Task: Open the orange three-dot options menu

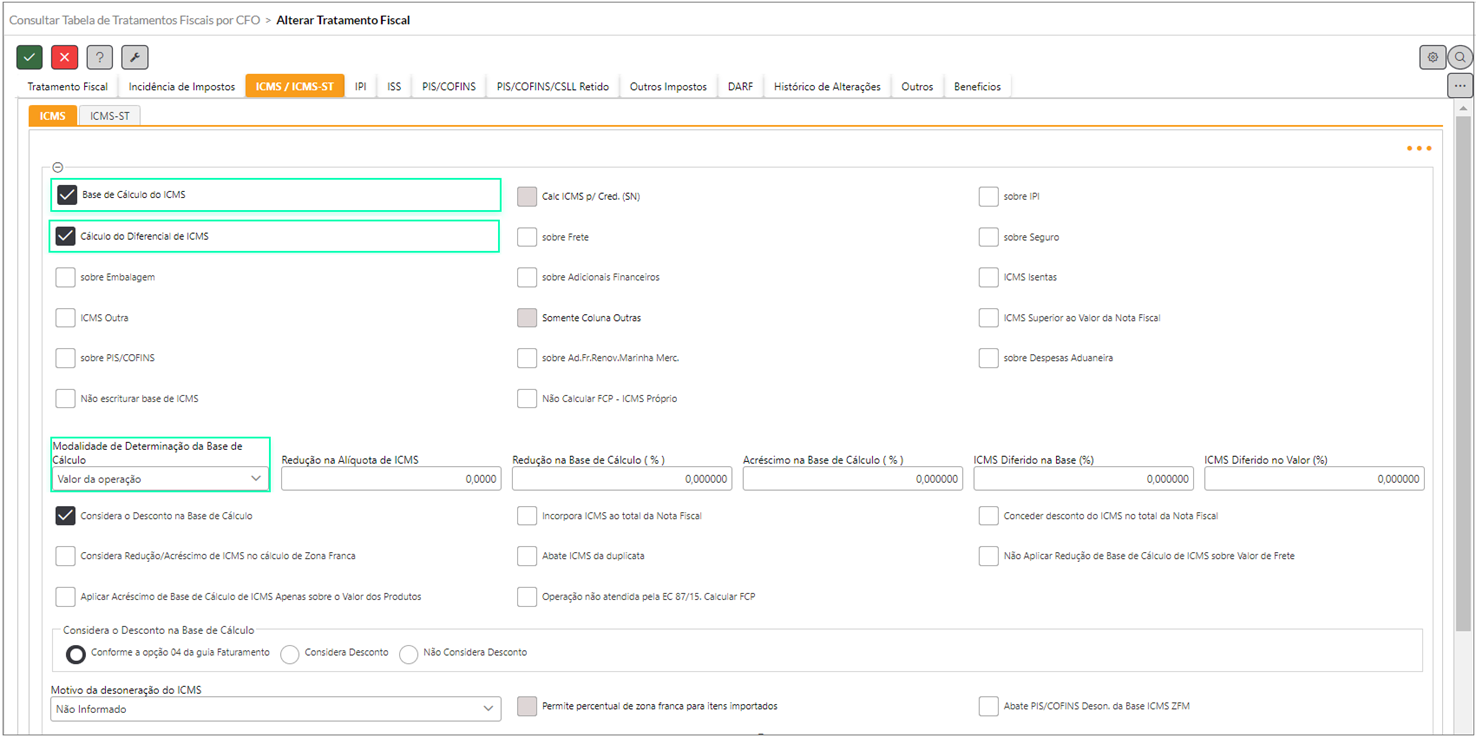Action: (1418, 148)
